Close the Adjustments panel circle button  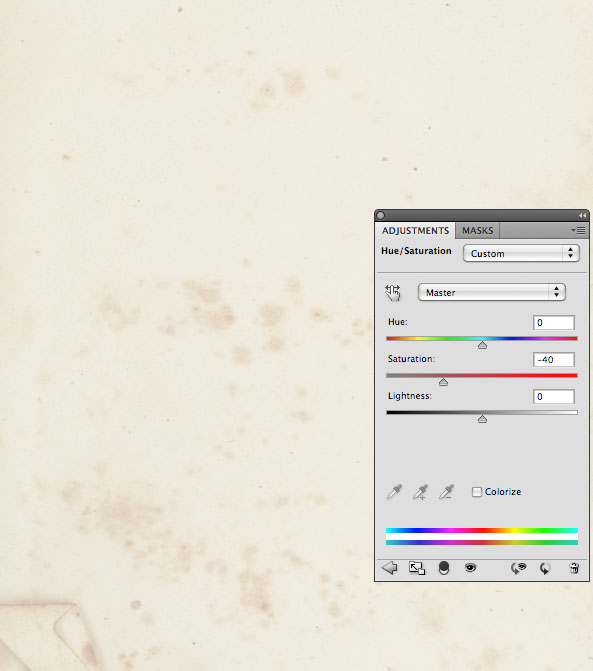[380, 215]
